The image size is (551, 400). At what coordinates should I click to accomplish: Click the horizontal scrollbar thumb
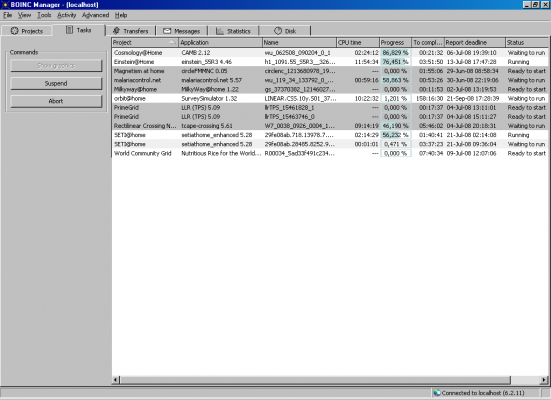coord(315,380)
